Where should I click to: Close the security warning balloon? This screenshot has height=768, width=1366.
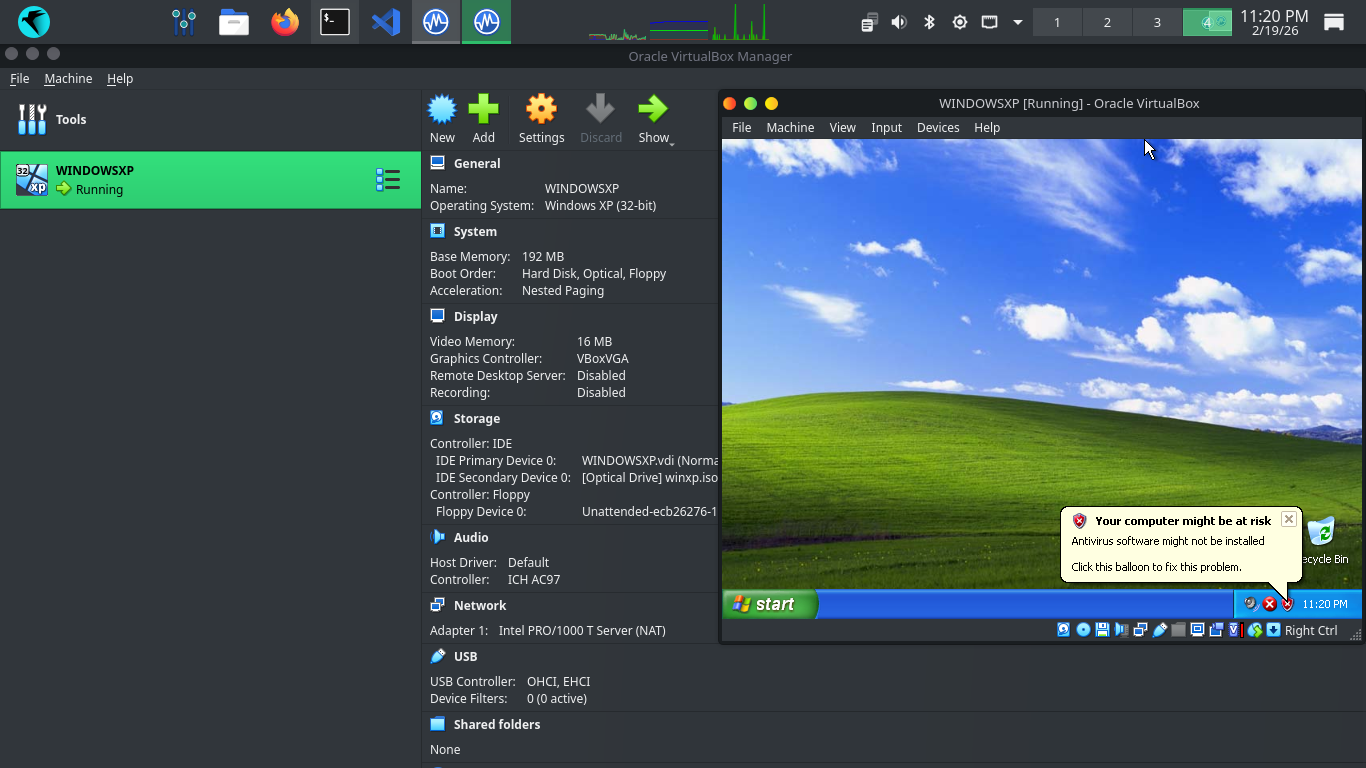coord(1288,519)
